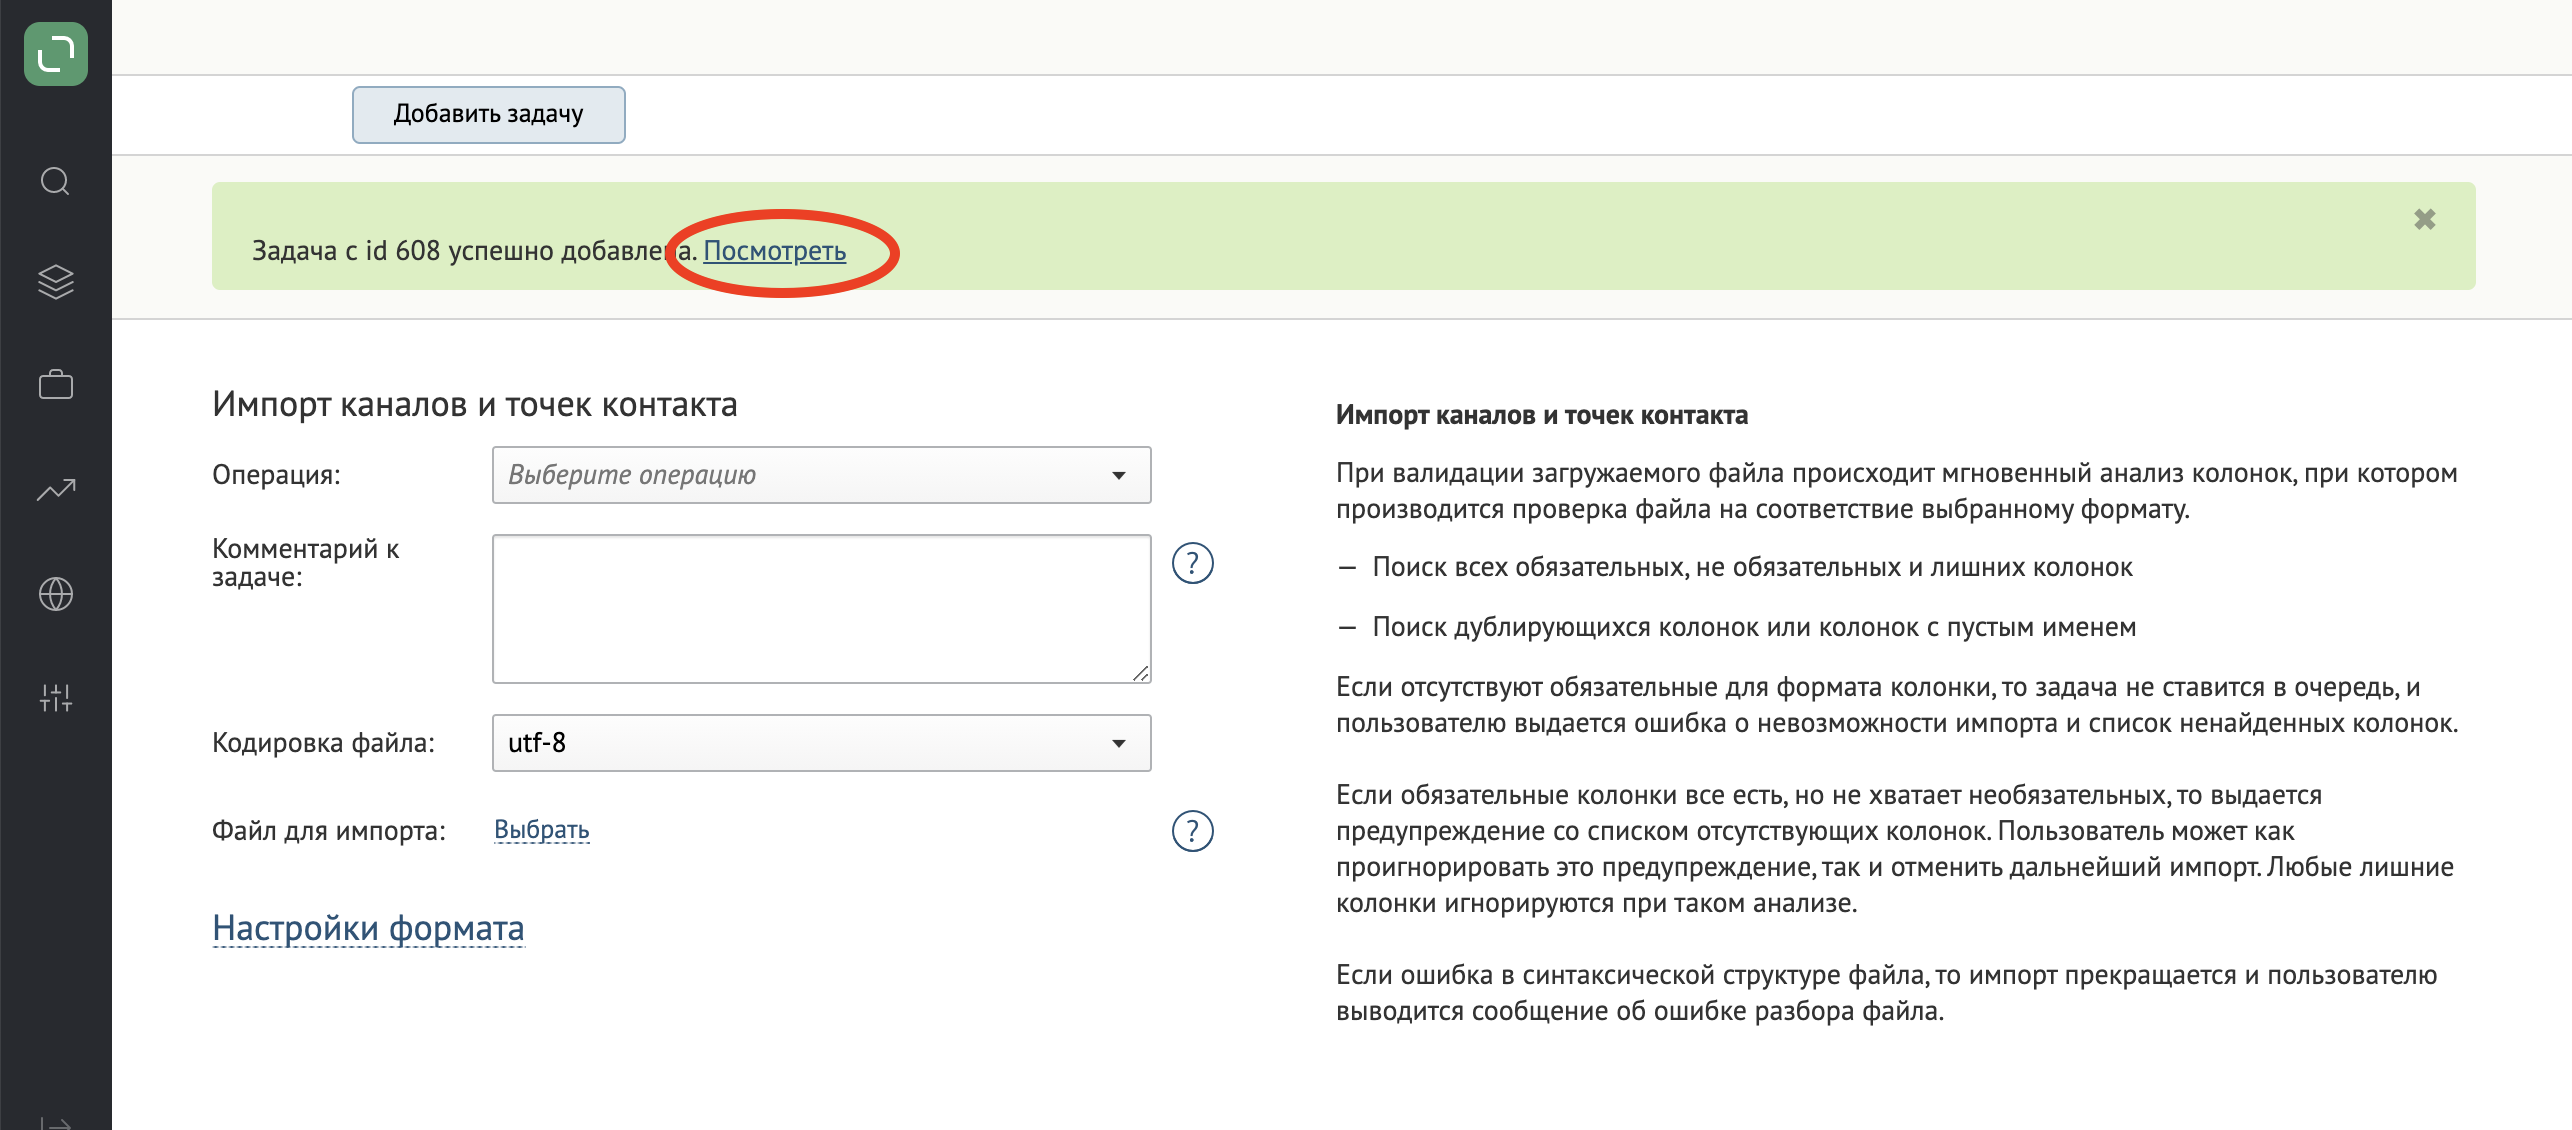Click into the task comment textarea
The width and height of the screenshot is (2572, 1130).
pos(821,608)
